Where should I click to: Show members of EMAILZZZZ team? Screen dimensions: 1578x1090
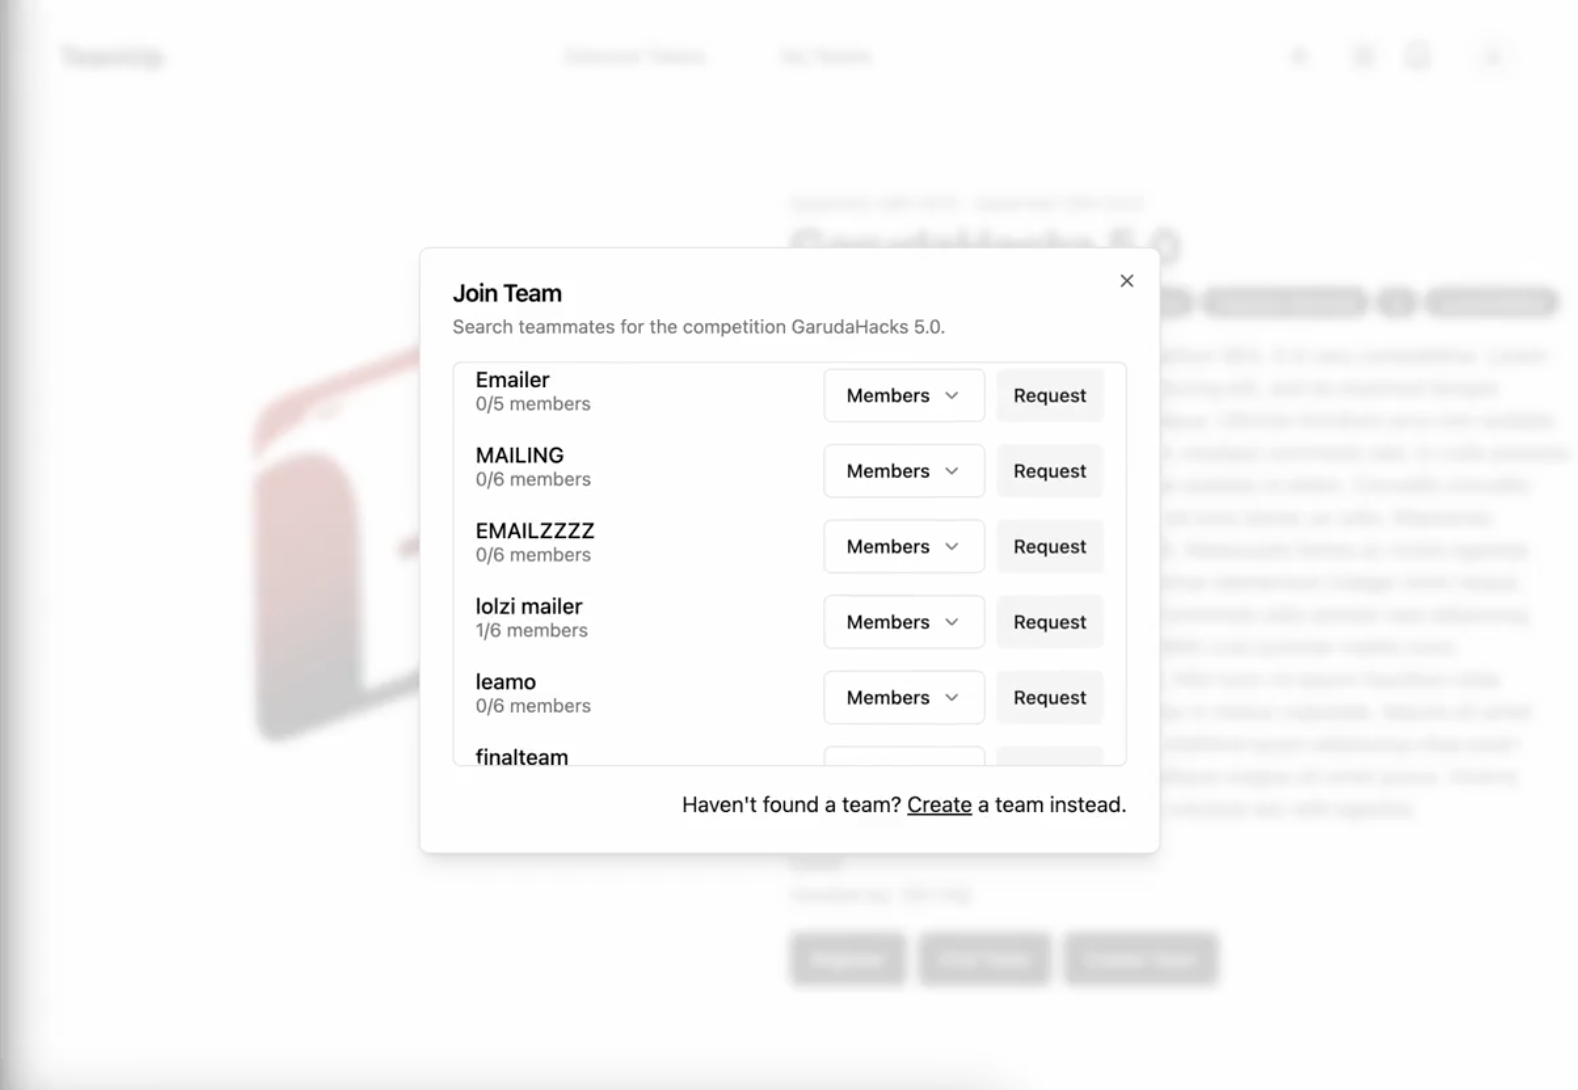[903, 547]
